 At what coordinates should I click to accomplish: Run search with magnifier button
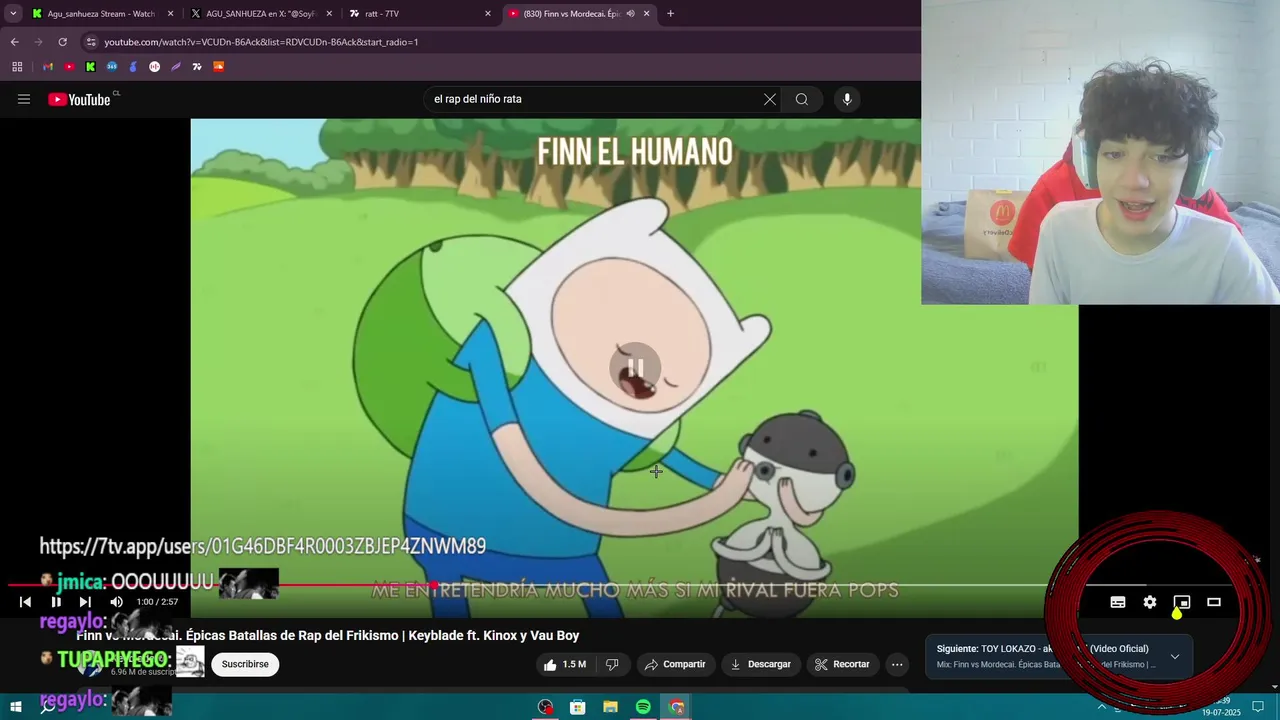pyautogui.click(x=801, y=99)
